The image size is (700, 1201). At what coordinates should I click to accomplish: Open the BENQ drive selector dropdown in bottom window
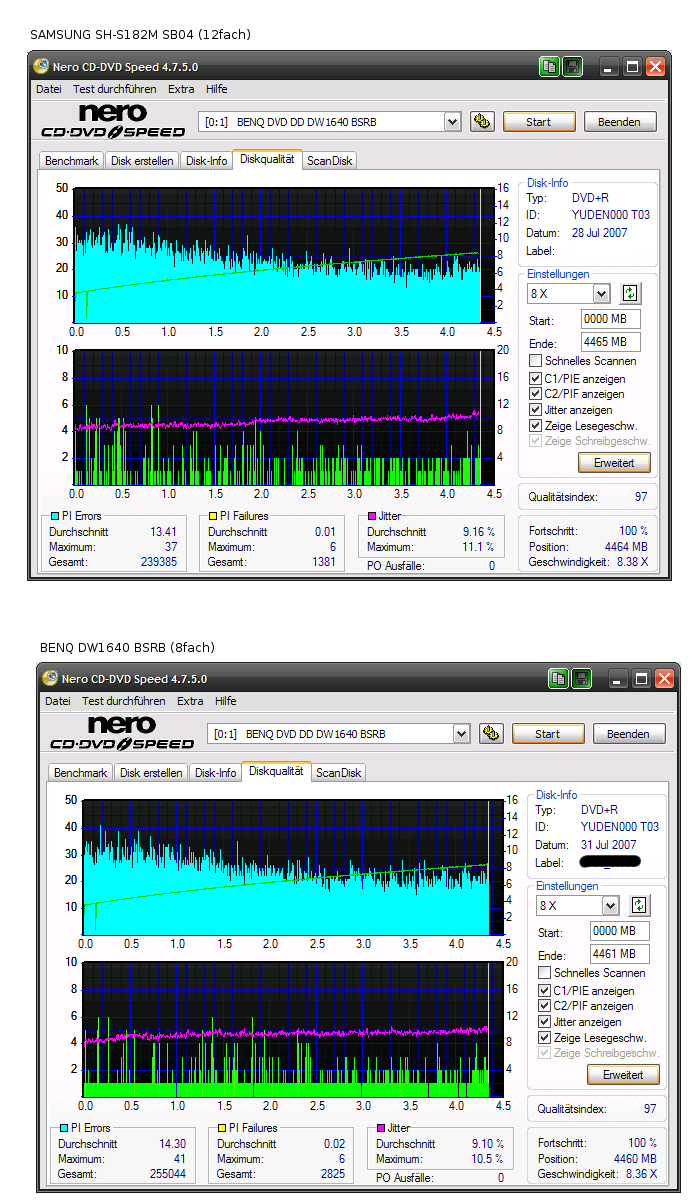click(461, 734)
